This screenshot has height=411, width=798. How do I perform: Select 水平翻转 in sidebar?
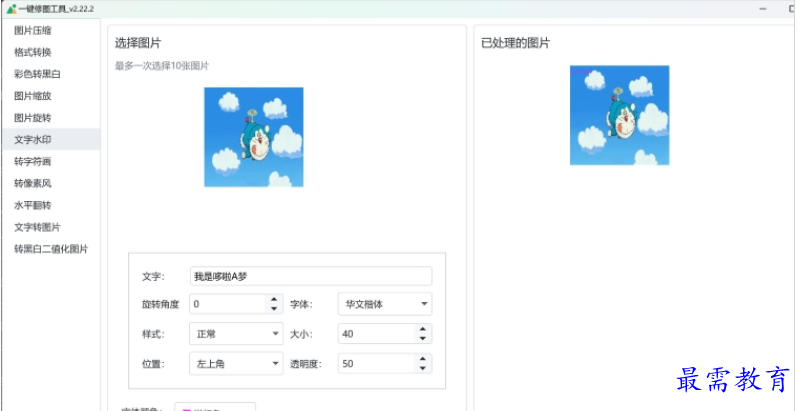(50, 206)
